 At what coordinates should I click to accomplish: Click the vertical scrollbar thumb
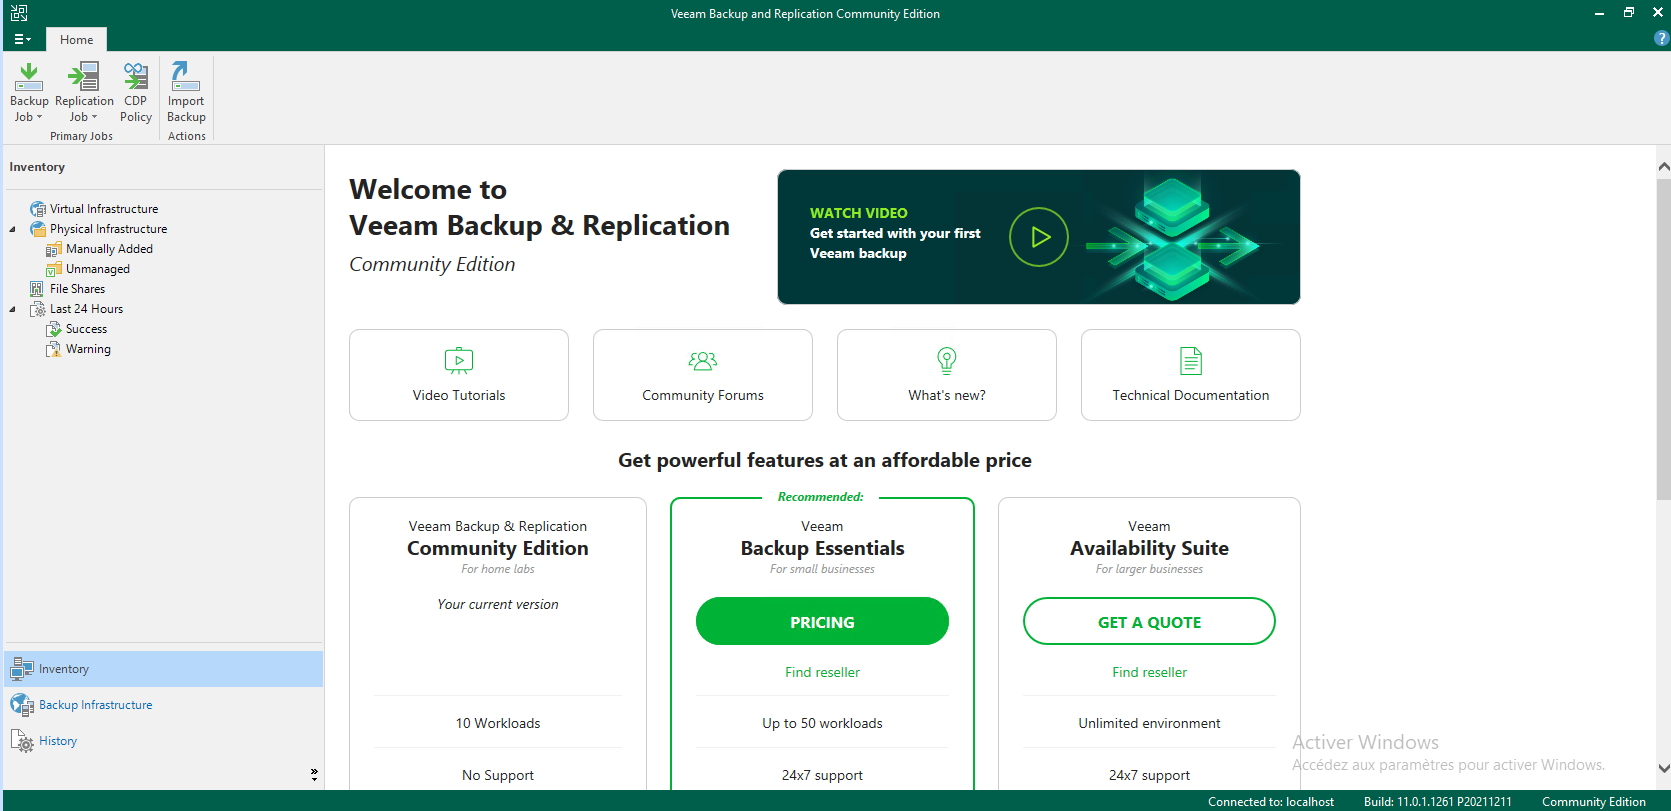[1663, 340]
